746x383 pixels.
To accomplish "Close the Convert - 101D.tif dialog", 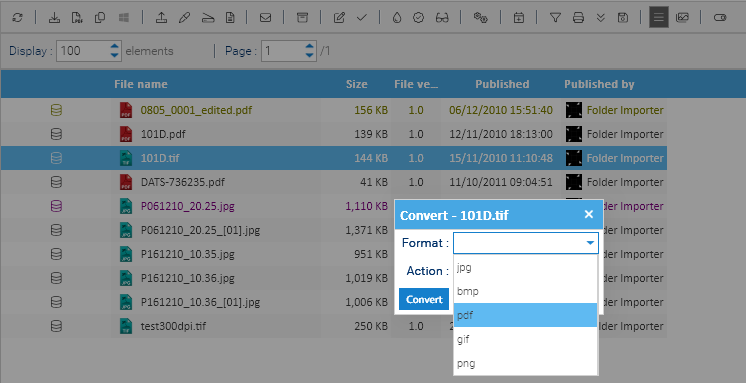I will coord(589,215).
